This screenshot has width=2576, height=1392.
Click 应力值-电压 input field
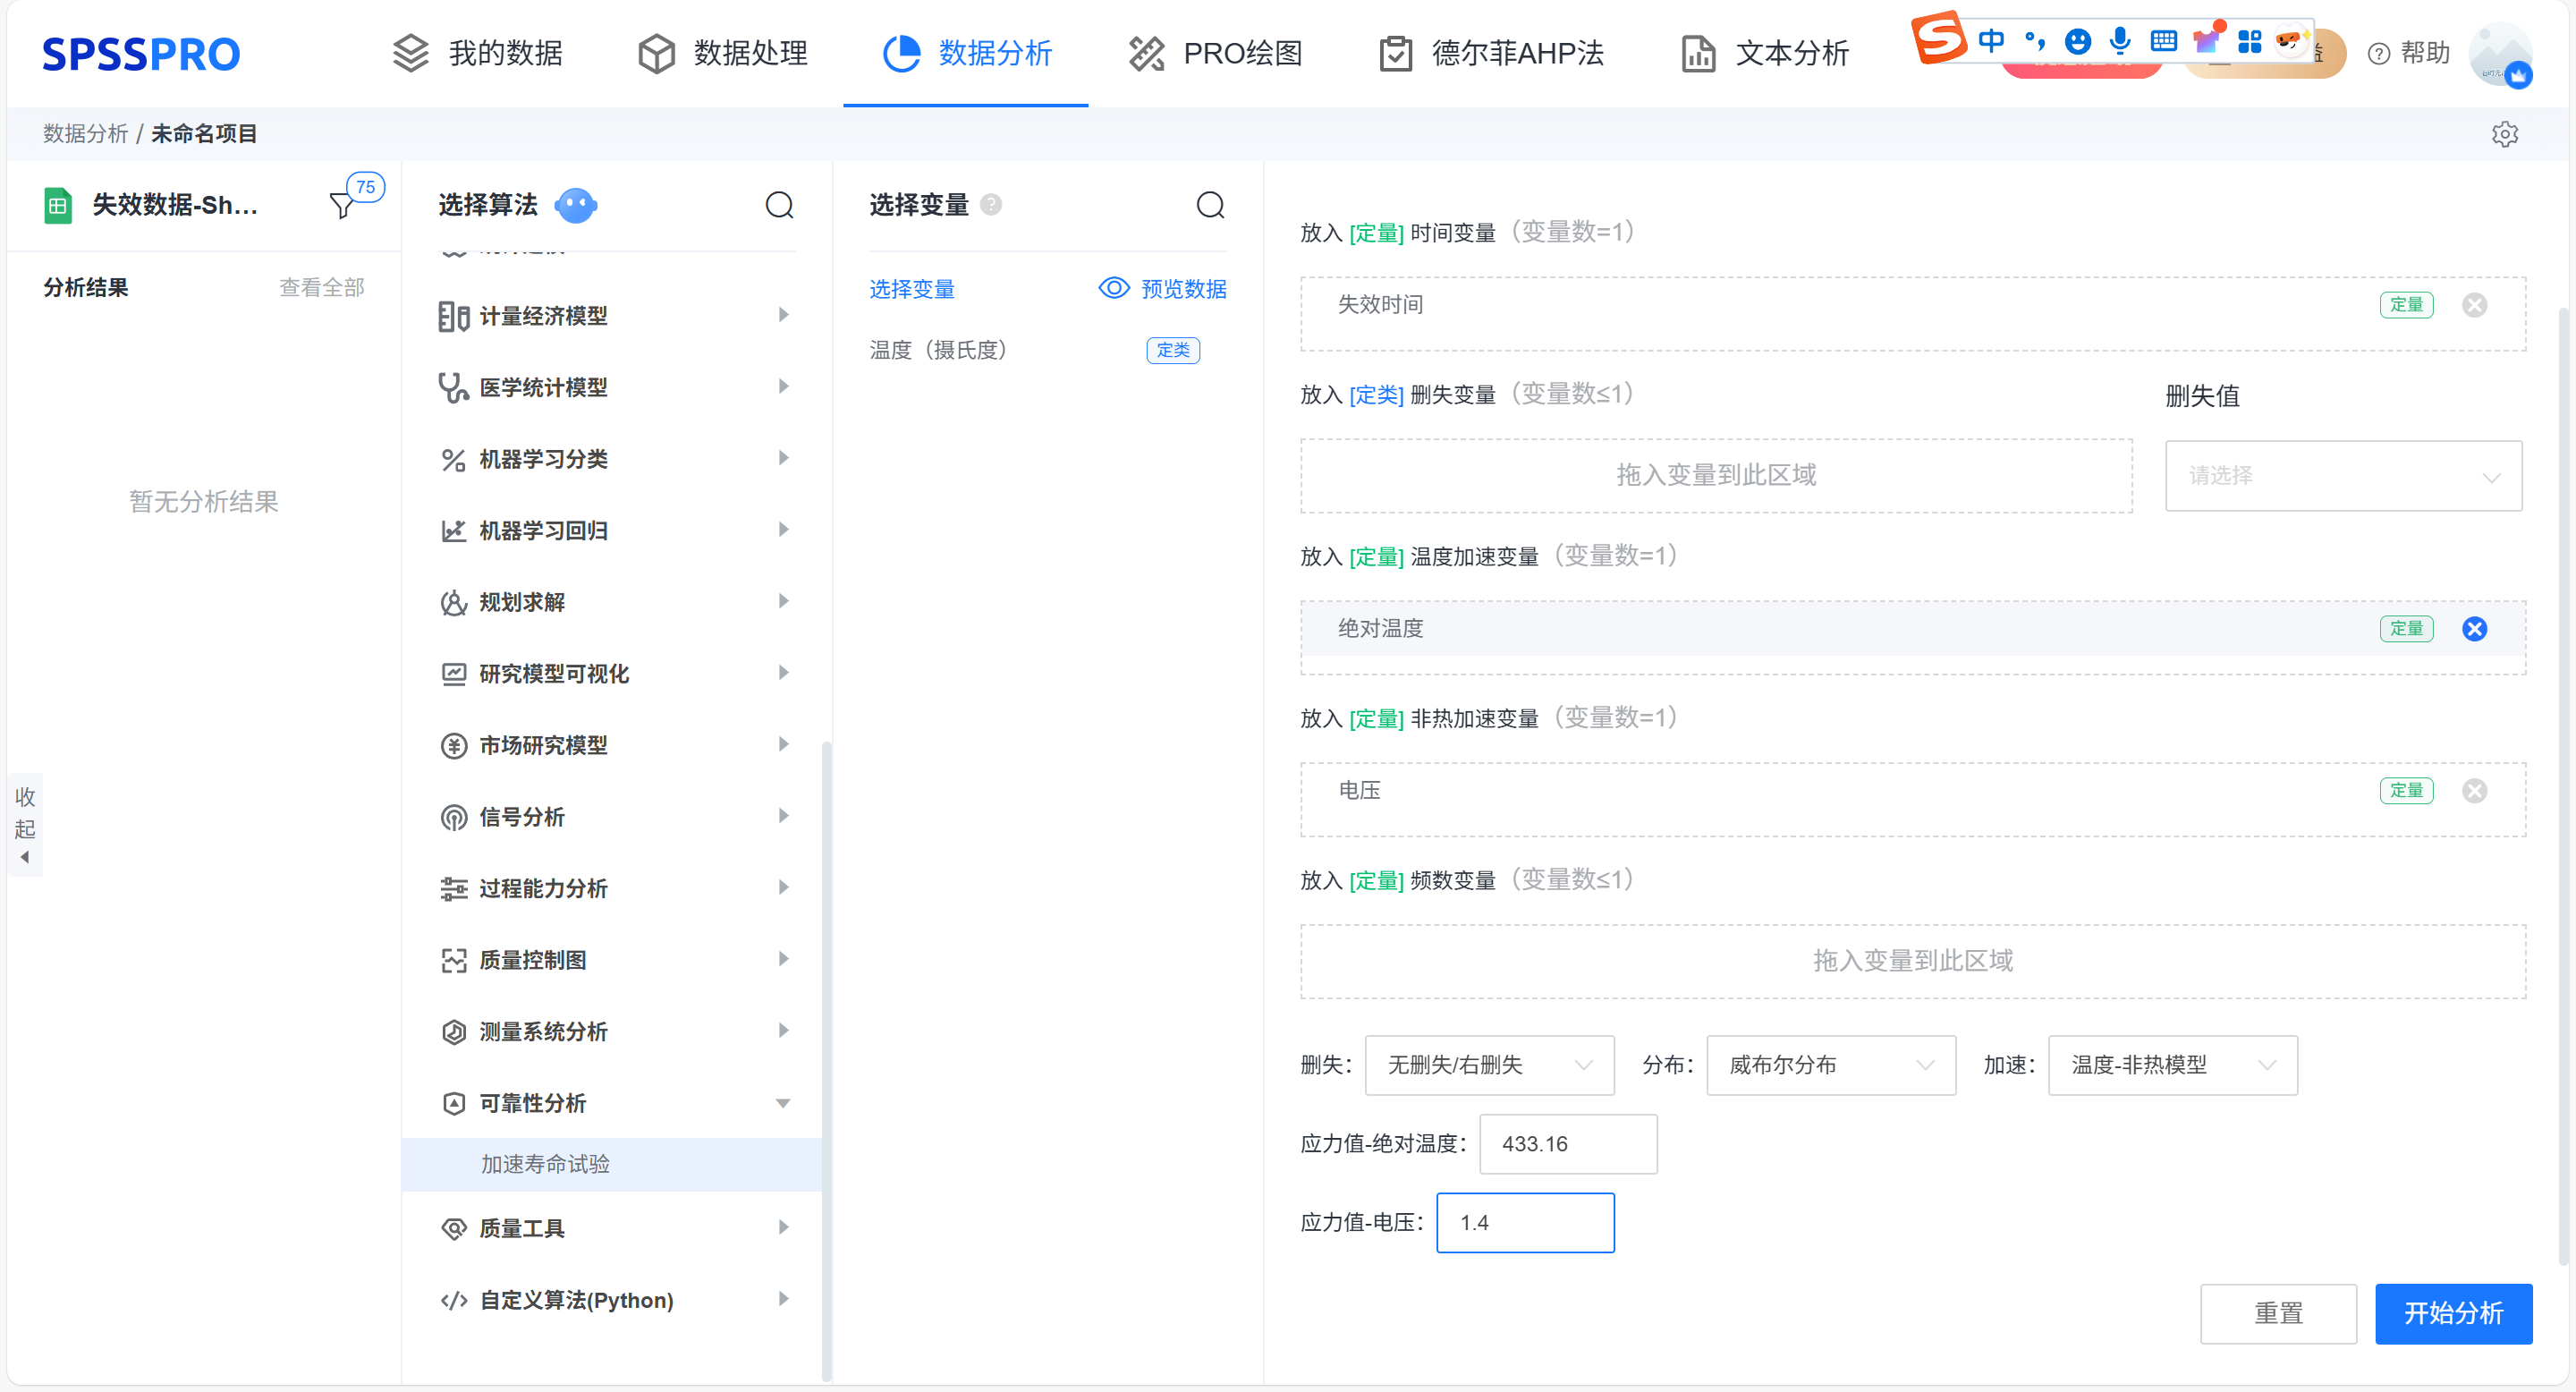[x=1525, y=1223]
